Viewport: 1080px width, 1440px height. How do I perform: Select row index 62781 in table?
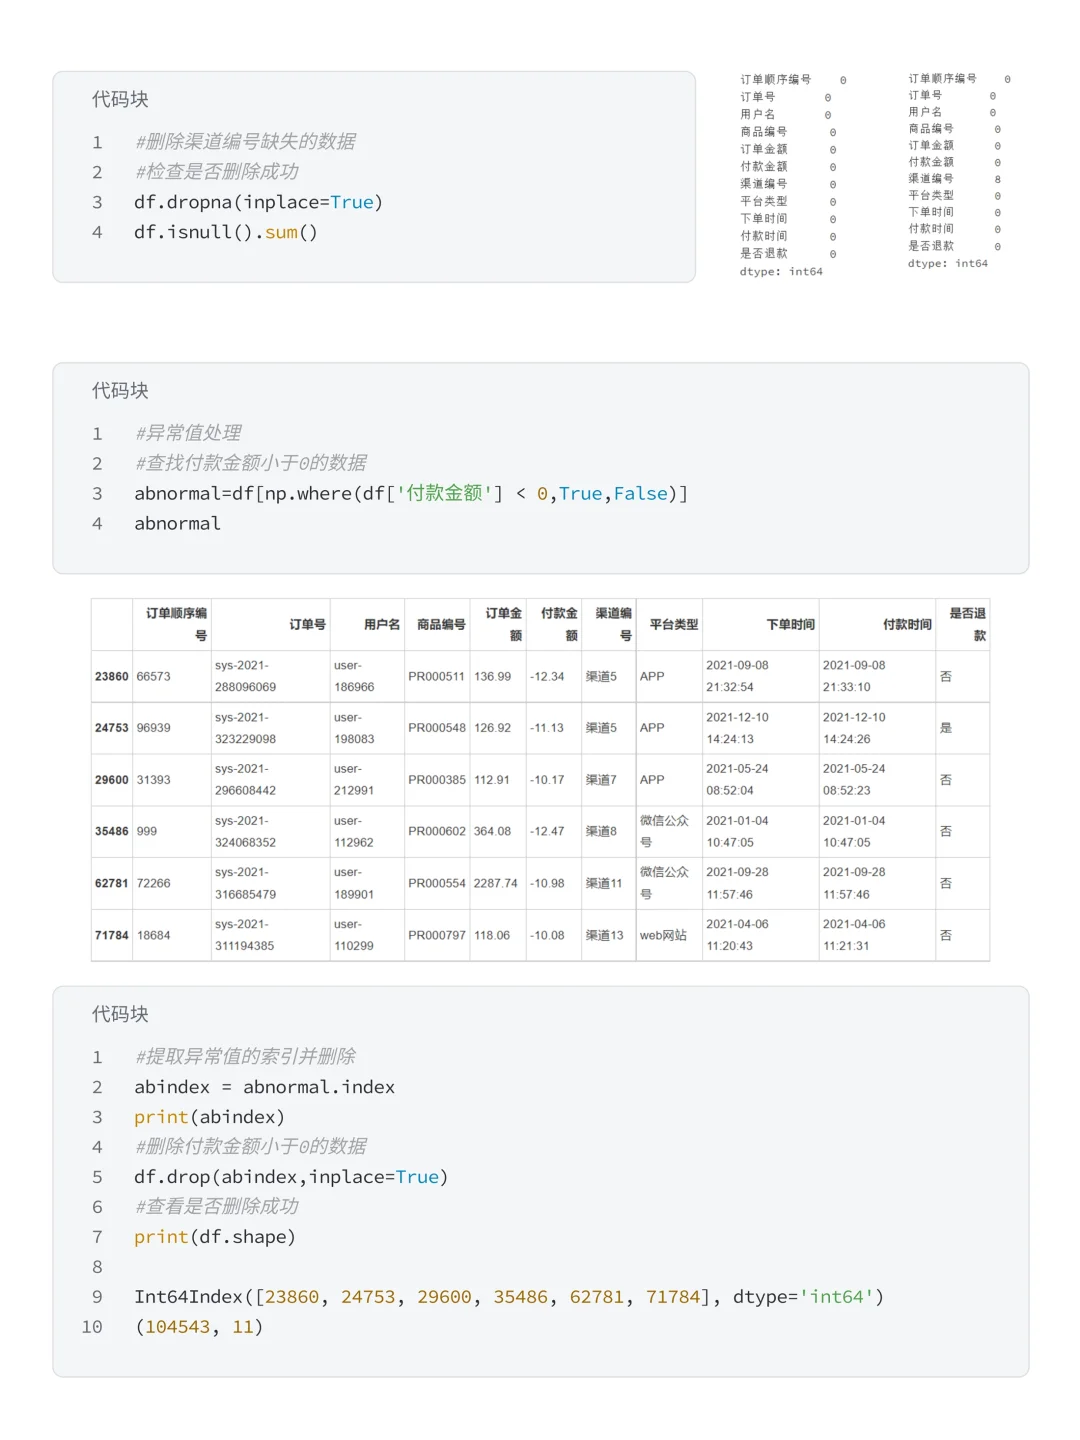tap(112, 884)
